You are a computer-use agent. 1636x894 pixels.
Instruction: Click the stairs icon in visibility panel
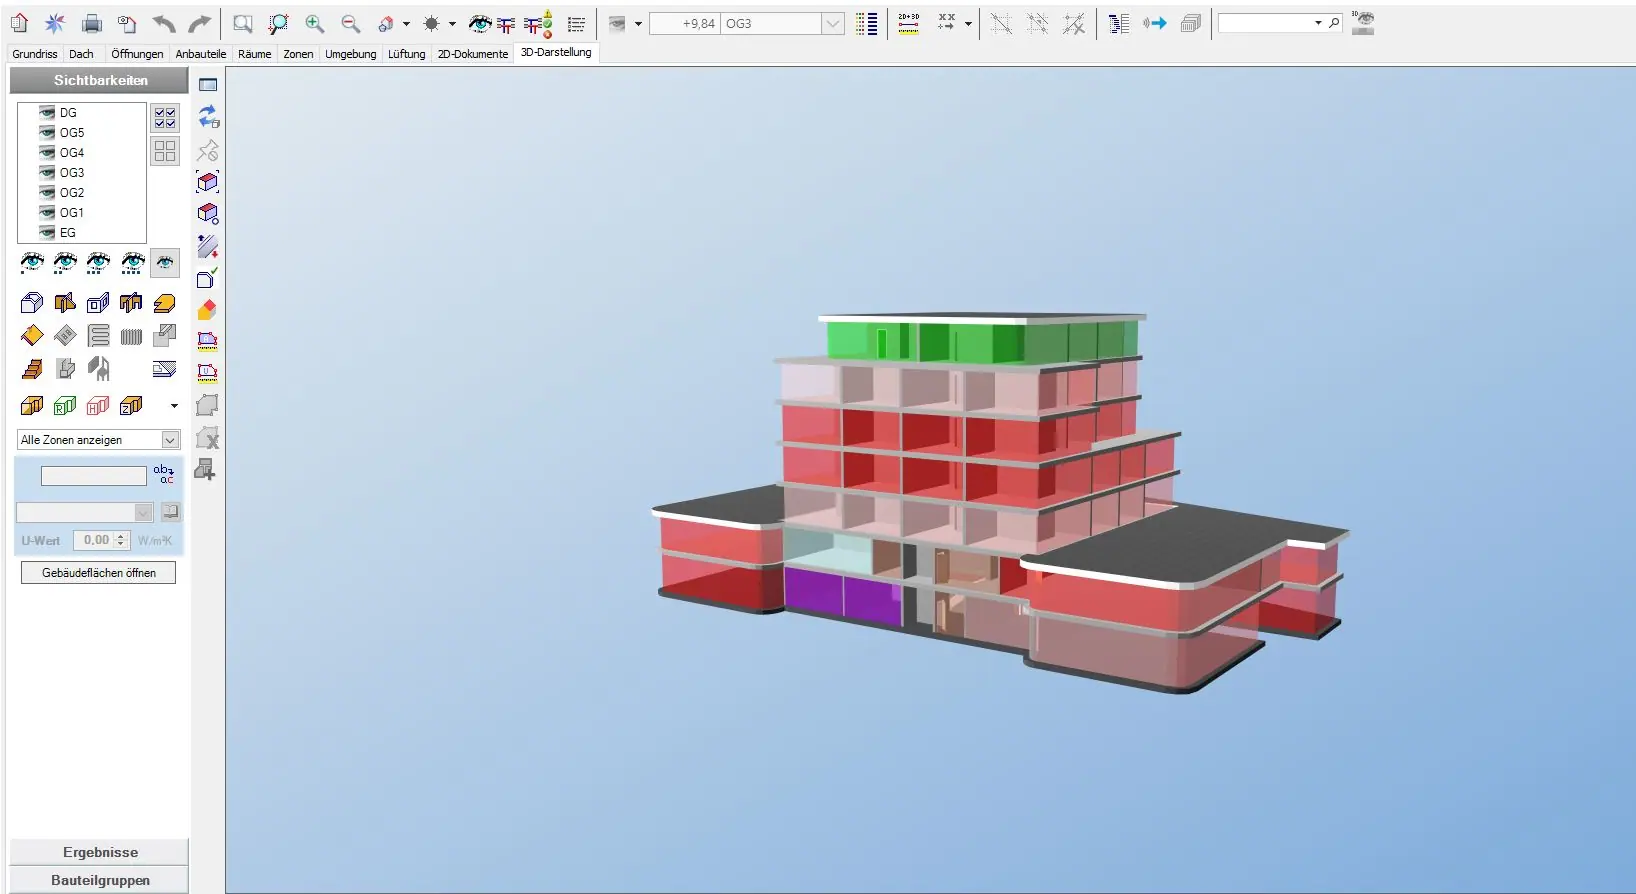coord(32,369)
